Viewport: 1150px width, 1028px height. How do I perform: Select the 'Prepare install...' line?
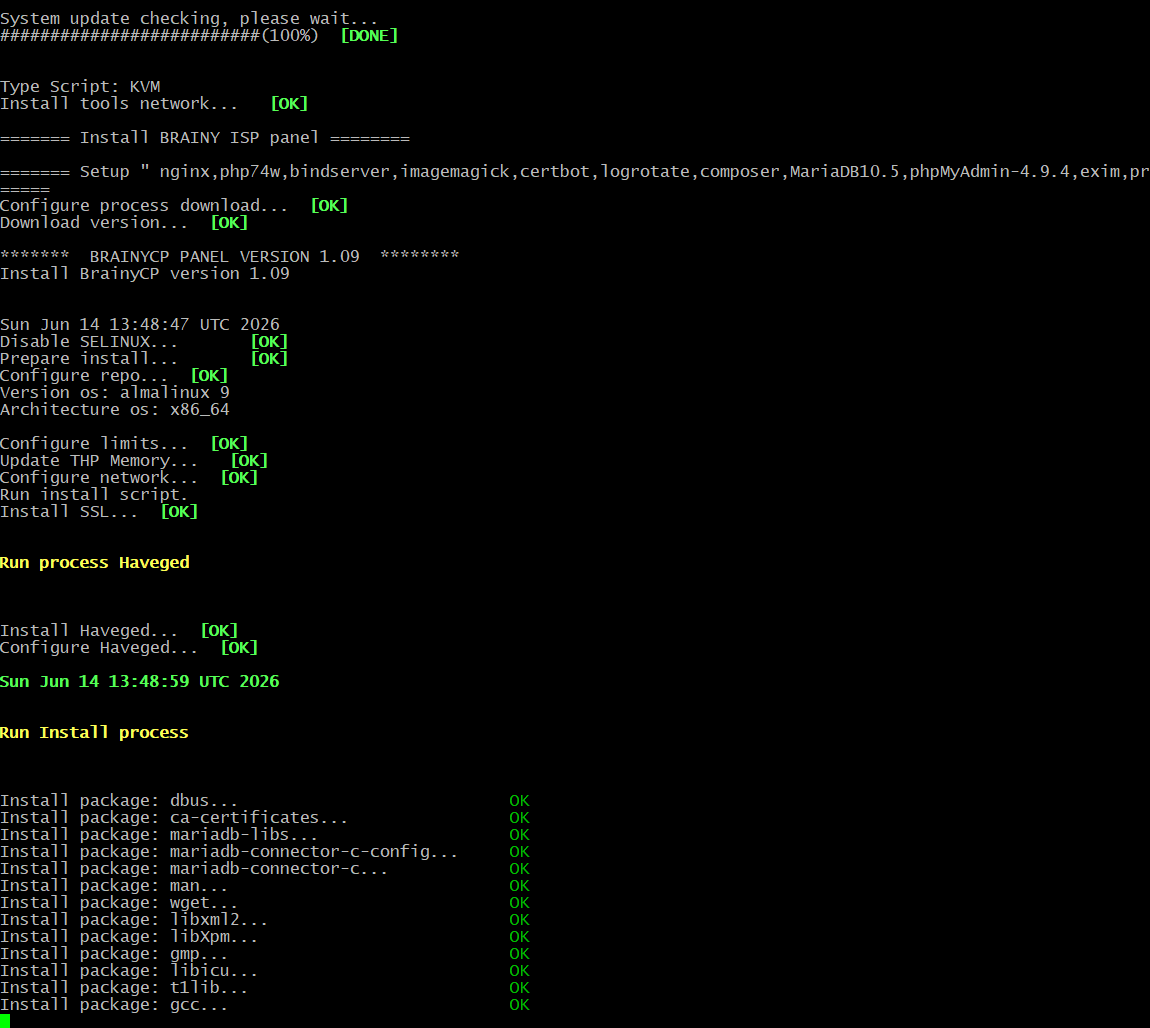(144, 359)
